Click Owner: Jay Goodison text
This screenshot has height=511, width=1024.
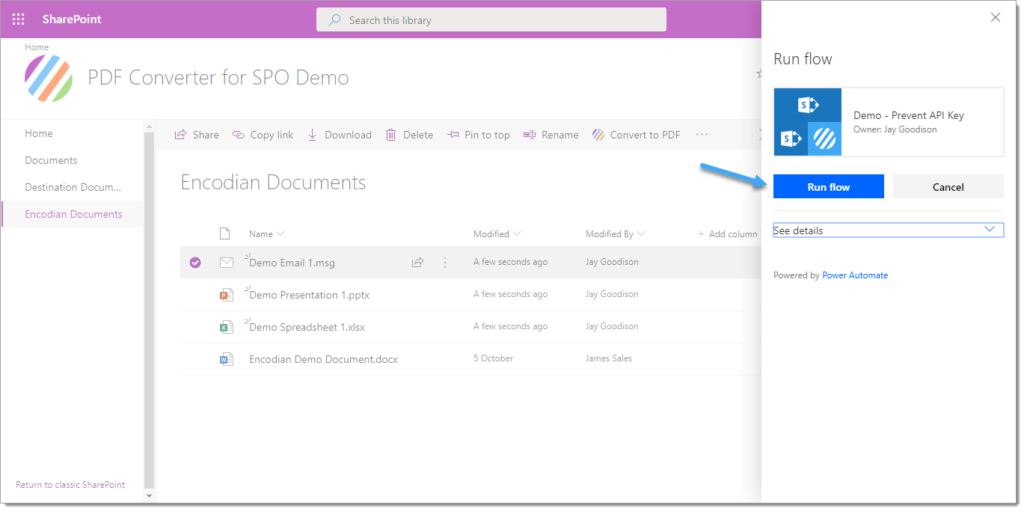[895, 129]
